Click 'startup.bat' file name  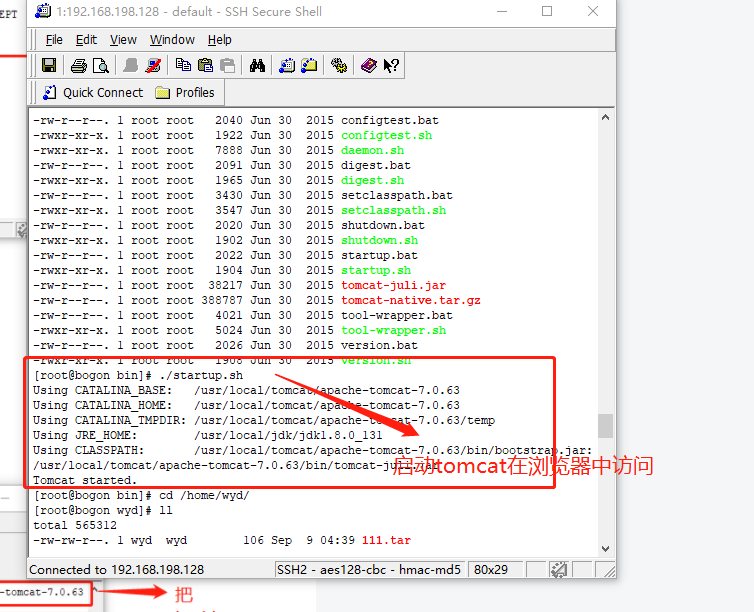click(x=379, y=255)
